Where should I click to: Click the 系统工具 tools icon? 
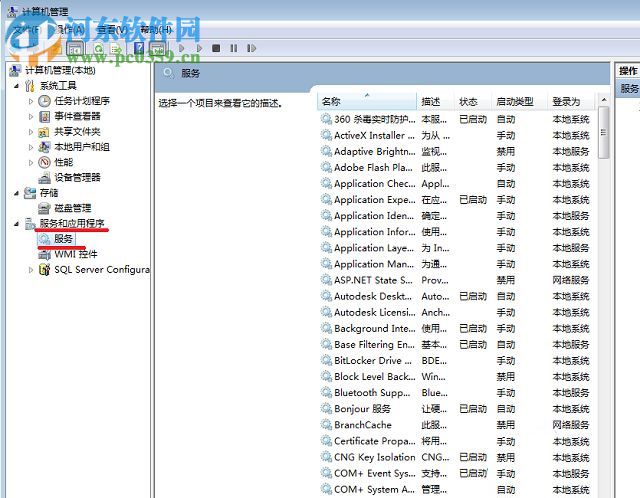29,86
